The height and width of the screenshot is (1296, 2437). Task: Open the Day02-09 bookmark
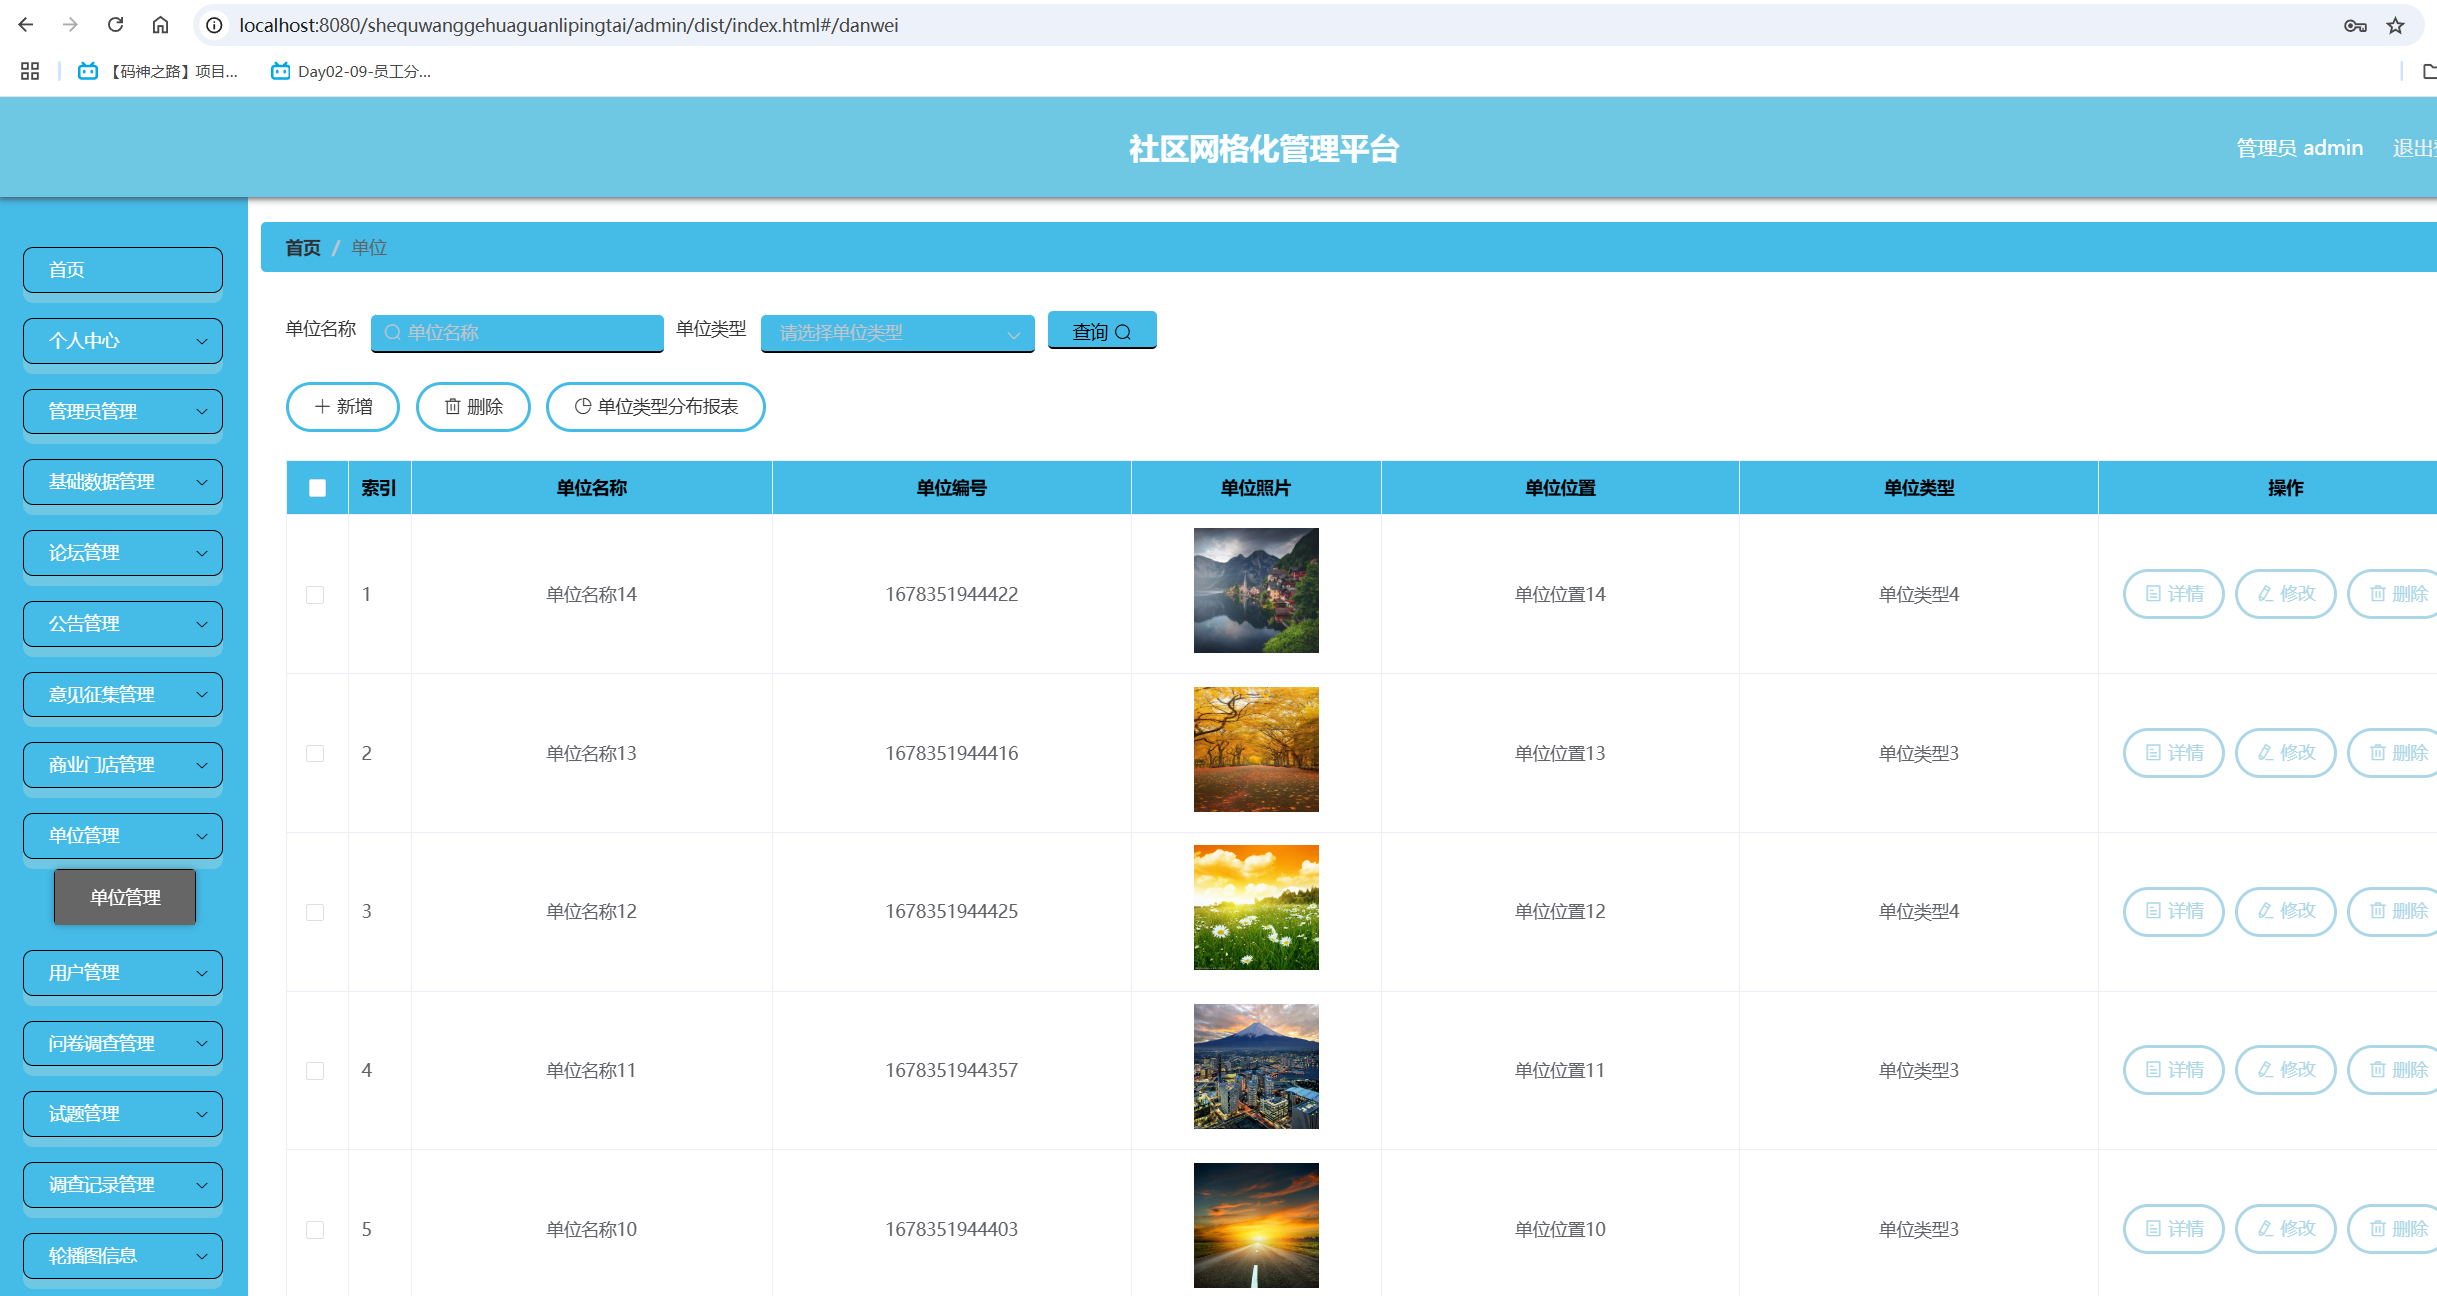tap(351, 71)
